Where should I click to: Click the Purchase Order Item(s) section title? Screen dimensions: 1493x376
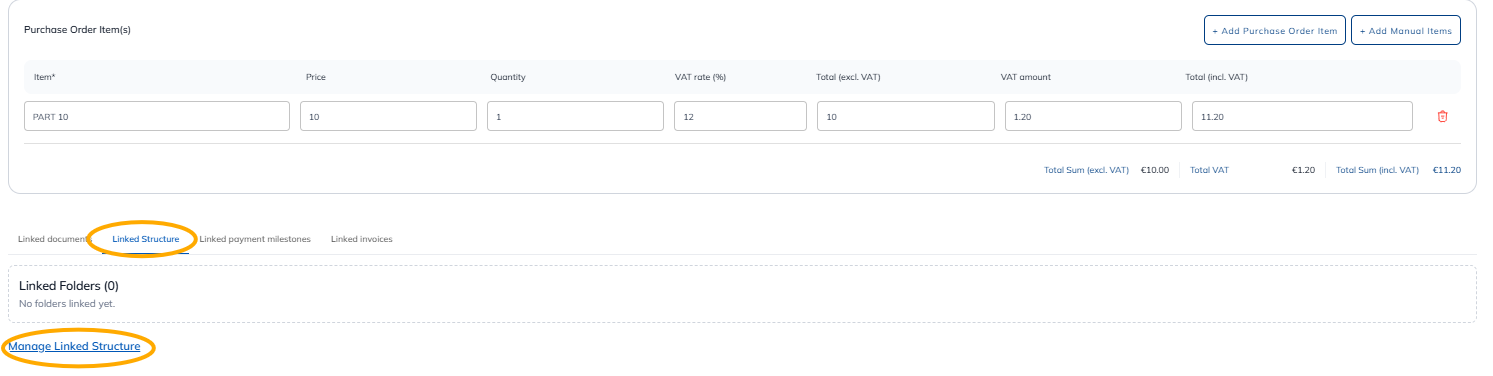coord(77,30)
